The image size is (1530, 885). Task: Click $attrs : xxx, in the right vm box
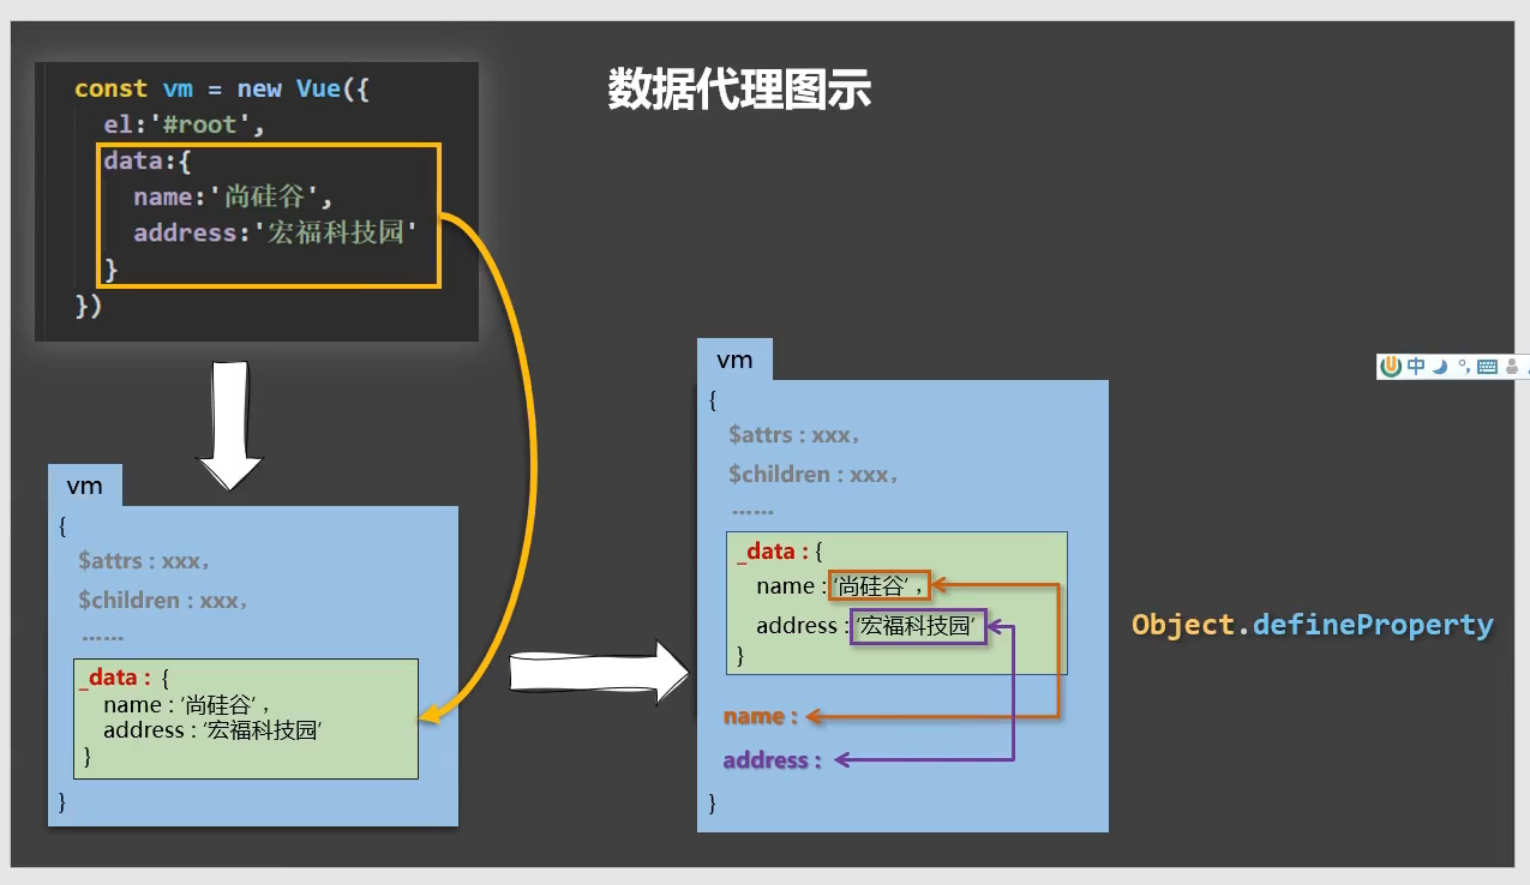794,435
